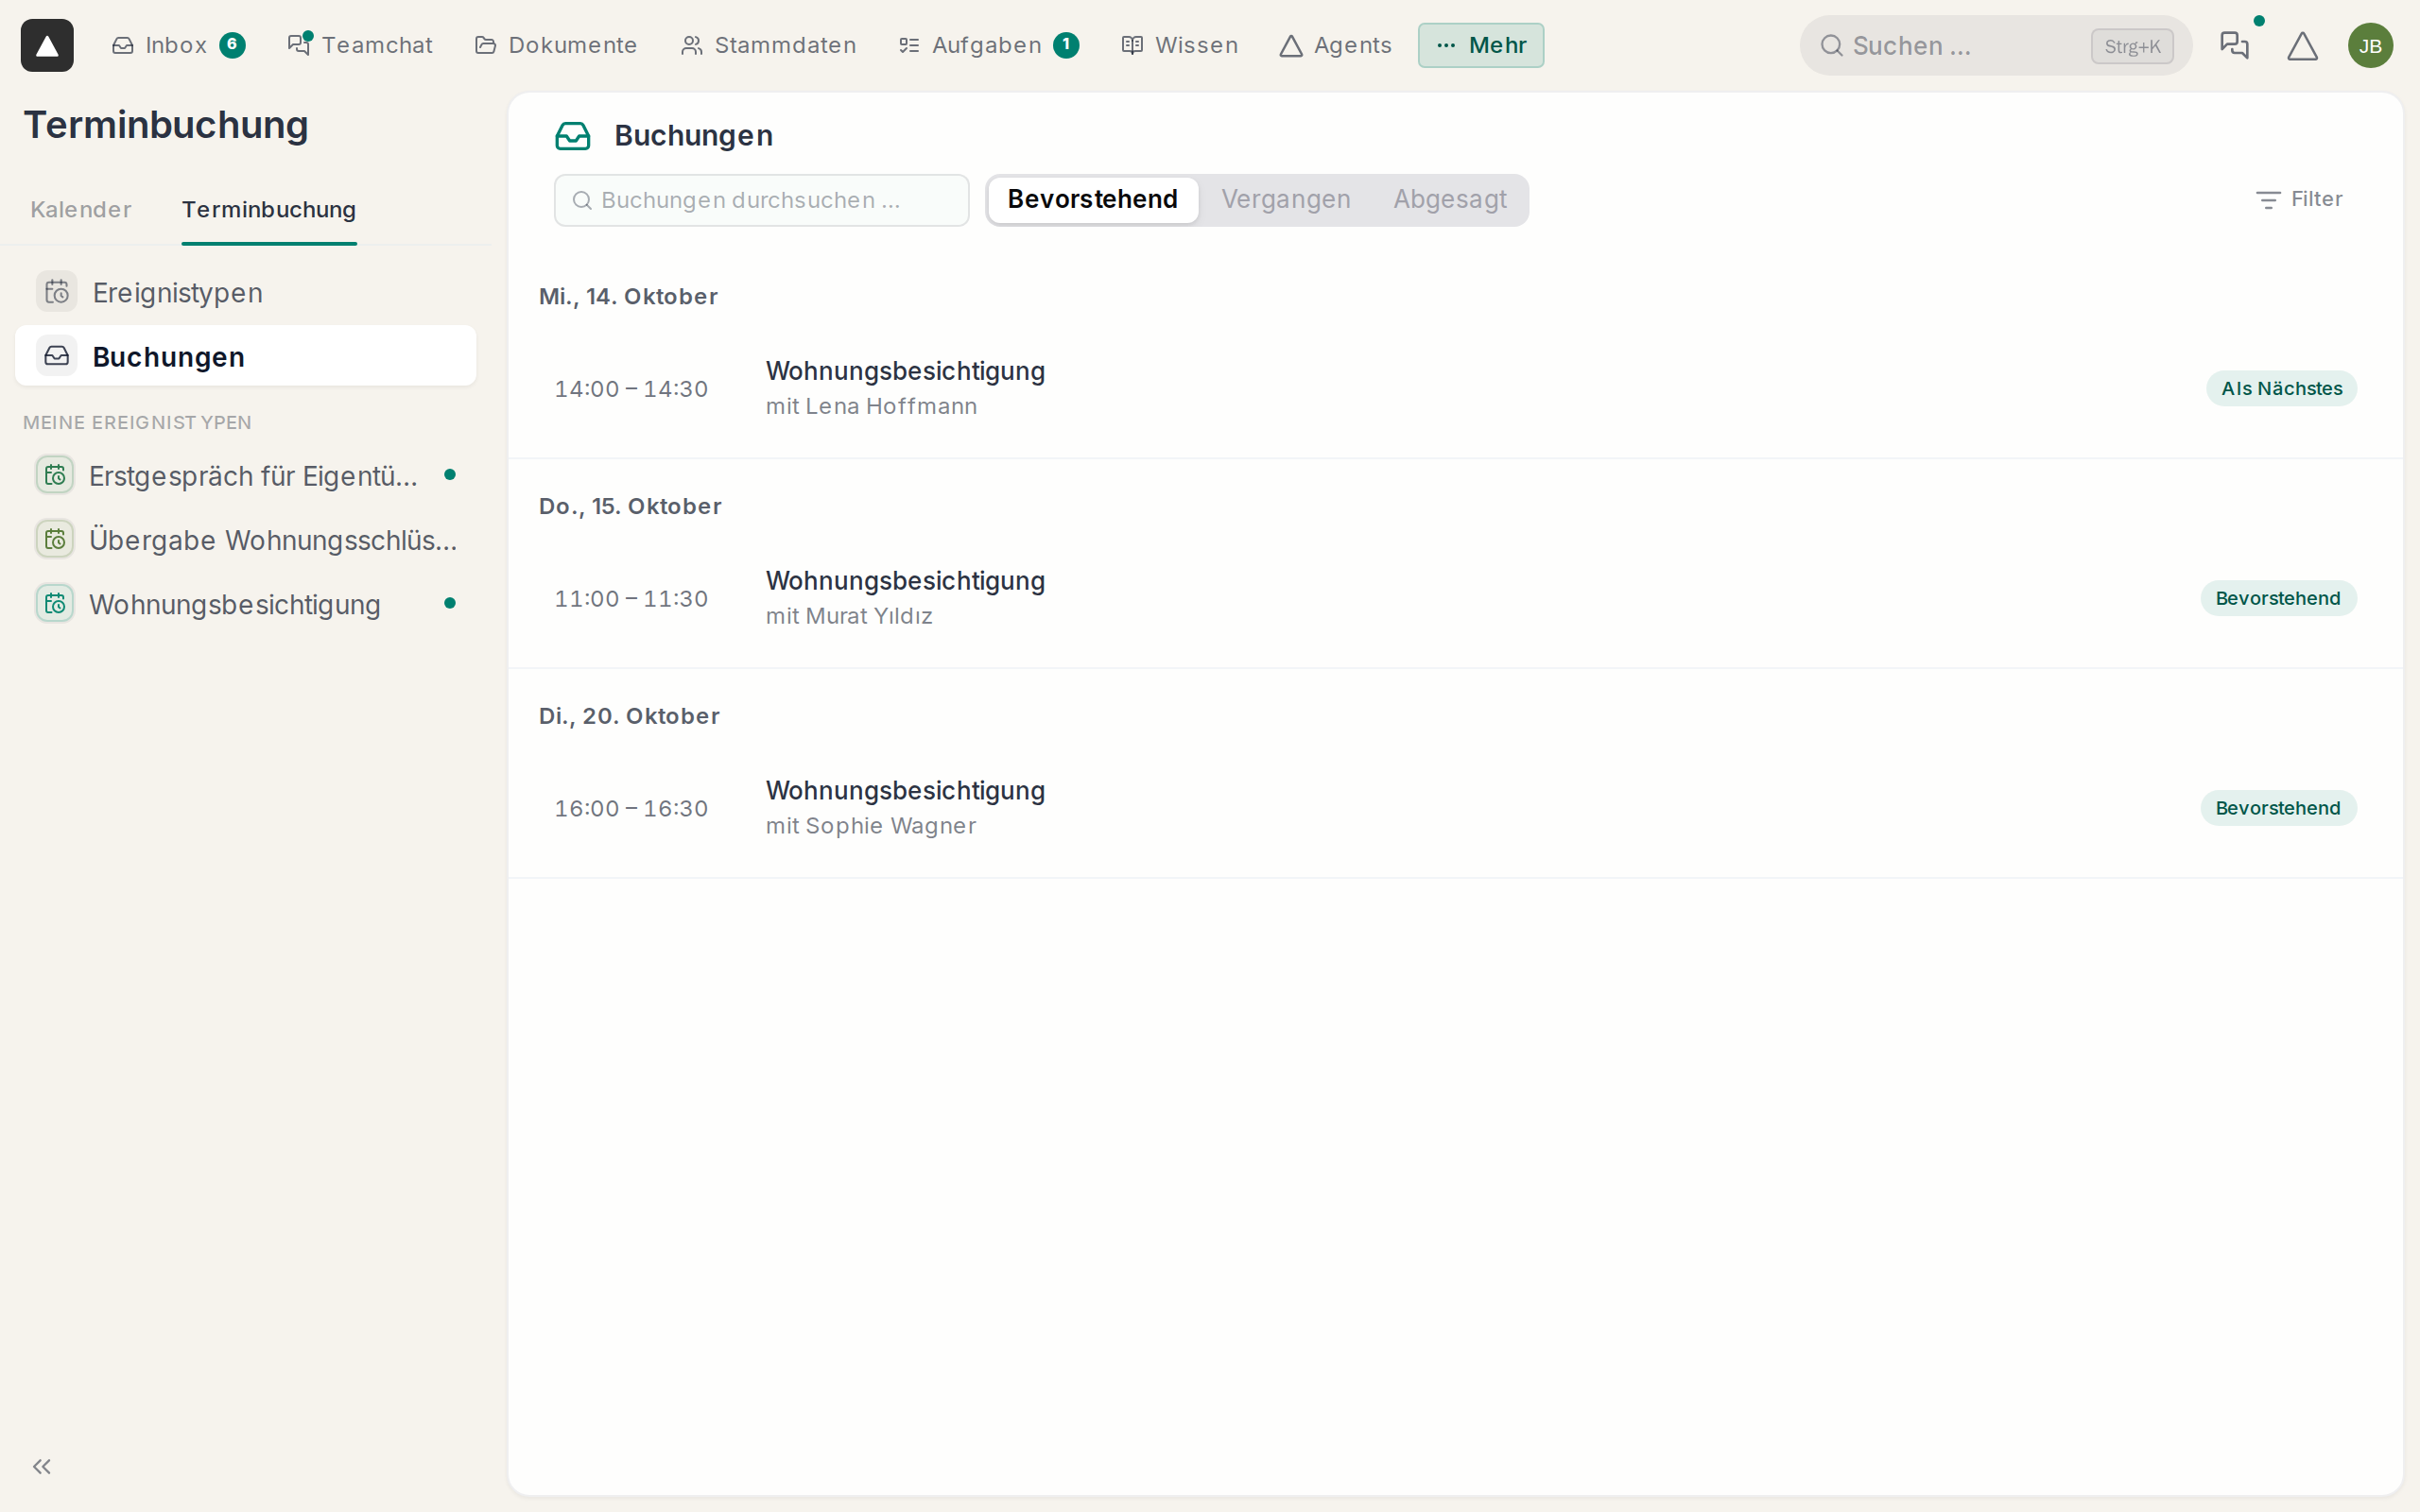This screenshot has height=1512, width=2420.
Task: Open the Inbox with 6 unread
Action: pos(178,45)
